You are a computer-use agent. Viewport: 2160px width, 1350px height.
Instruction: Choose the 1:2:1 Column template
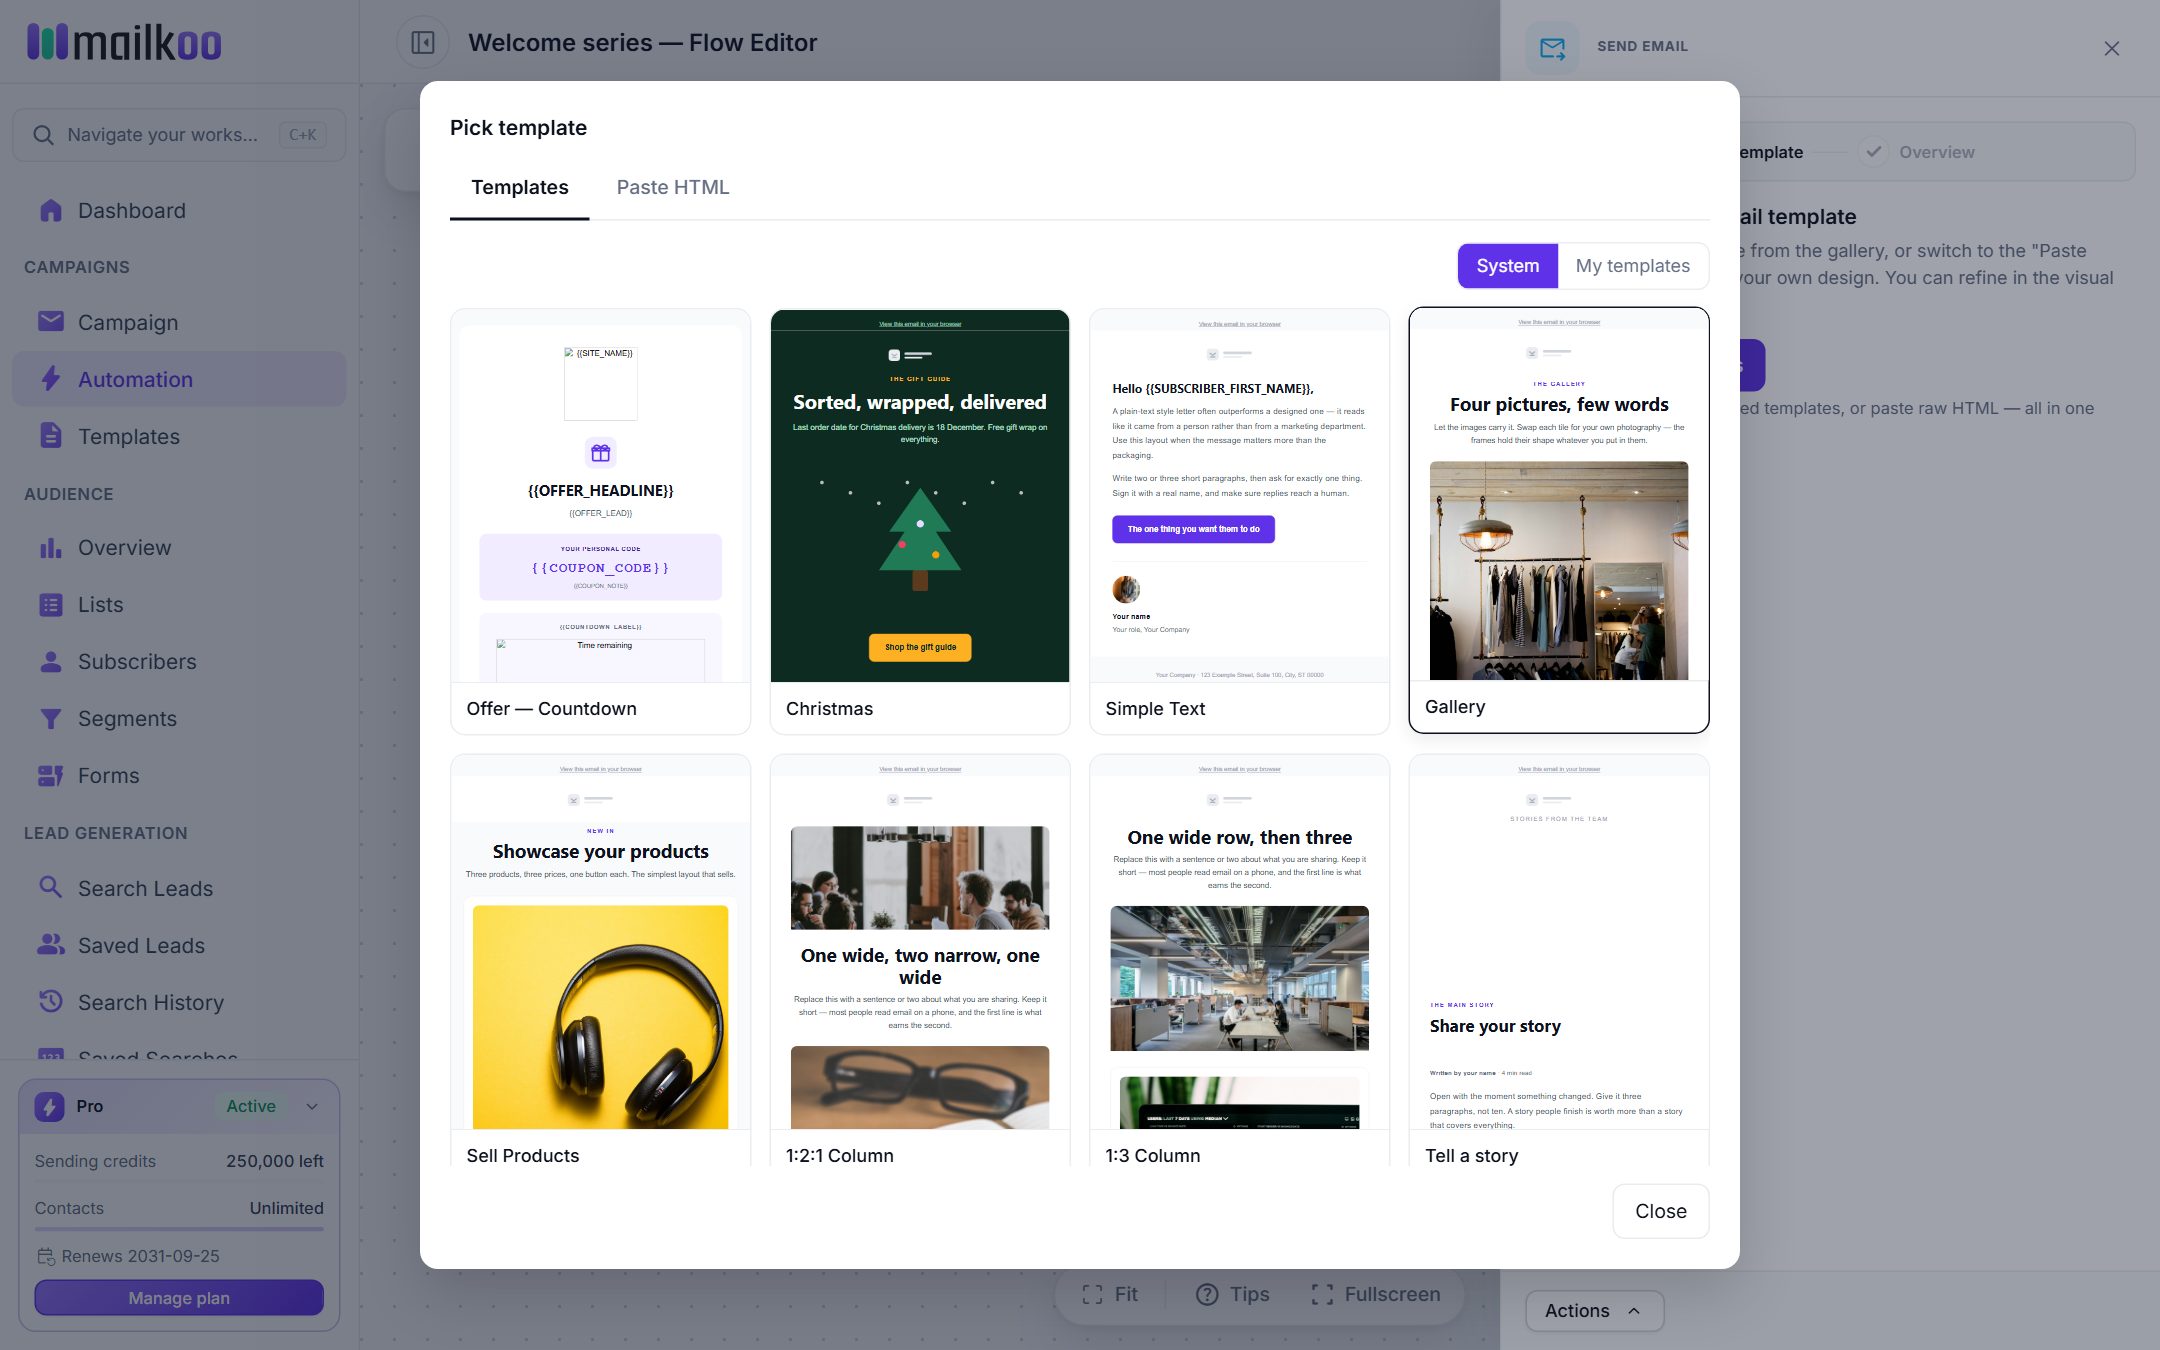[920, 960]
